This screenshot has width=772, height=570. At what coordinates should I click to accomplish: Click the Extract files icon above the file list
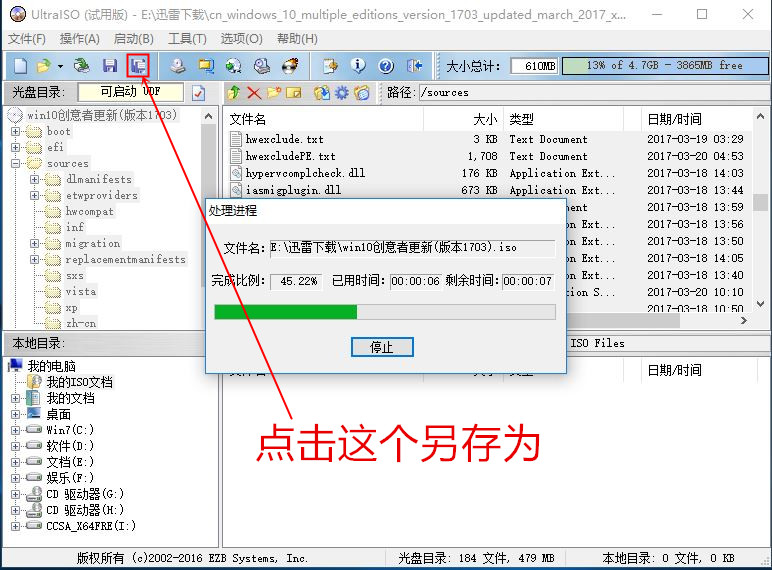pos(322,93)
